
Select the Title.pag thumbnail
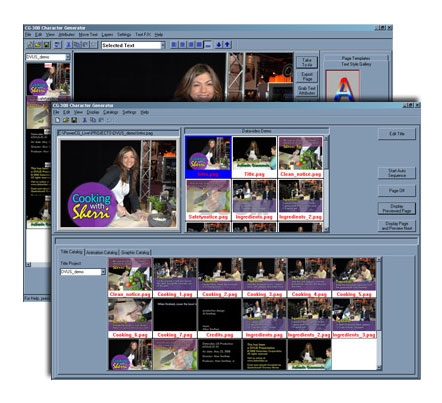click(x=254, y=157)
